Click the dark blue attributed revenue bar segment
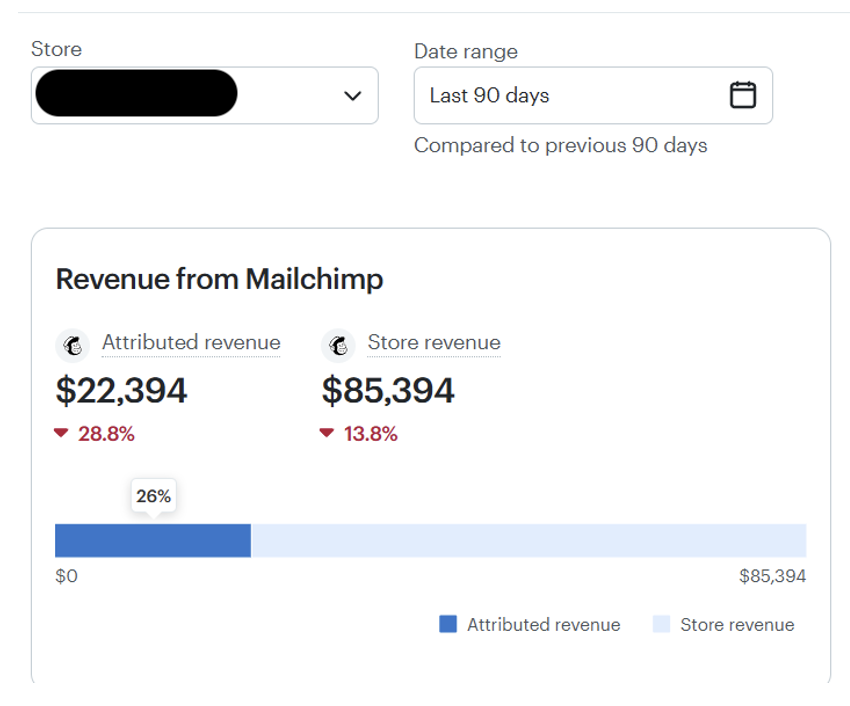This screenshot has width=850, height=706. tap(152, 540)
